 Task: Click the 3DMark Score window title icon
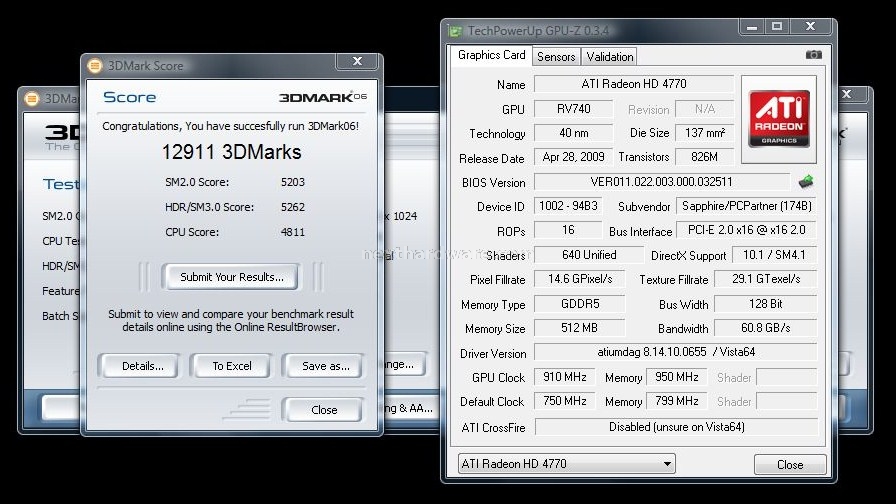94,66
